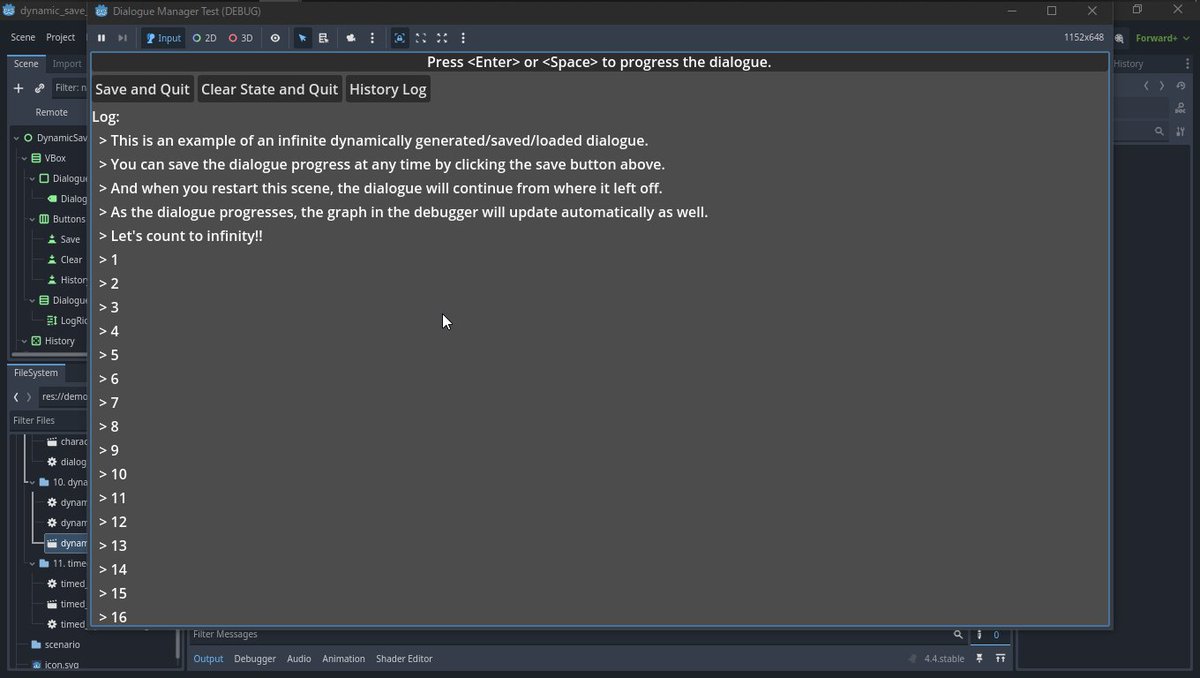Click the add child node plus icon
The height and width of the screenshot is (678, 1200).
(x=18, y=88)
